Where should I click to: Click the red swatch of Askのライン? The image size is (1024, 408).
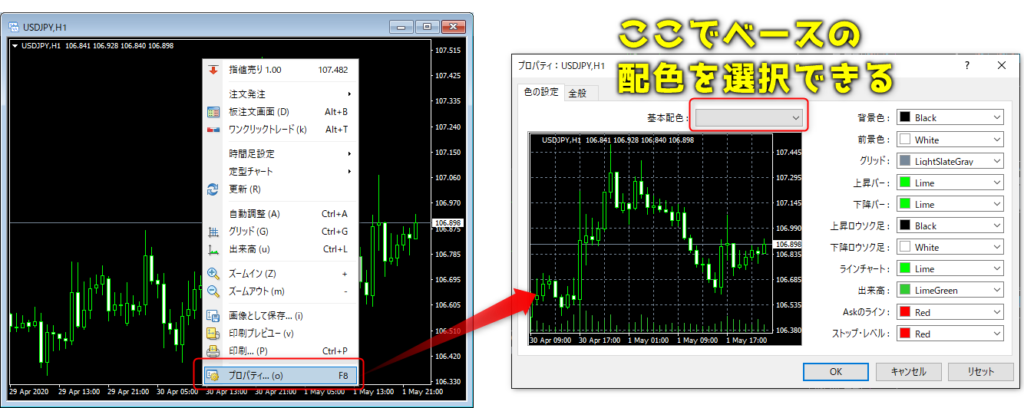click(904, 311)
